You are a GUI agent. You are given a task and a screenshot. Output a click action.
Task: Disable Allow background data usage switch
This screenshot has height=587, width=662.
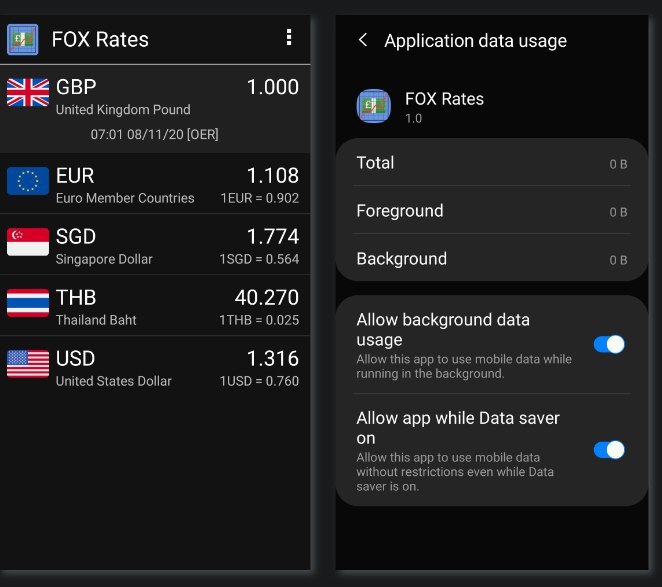pyautogui.click(x=609, y=344)
